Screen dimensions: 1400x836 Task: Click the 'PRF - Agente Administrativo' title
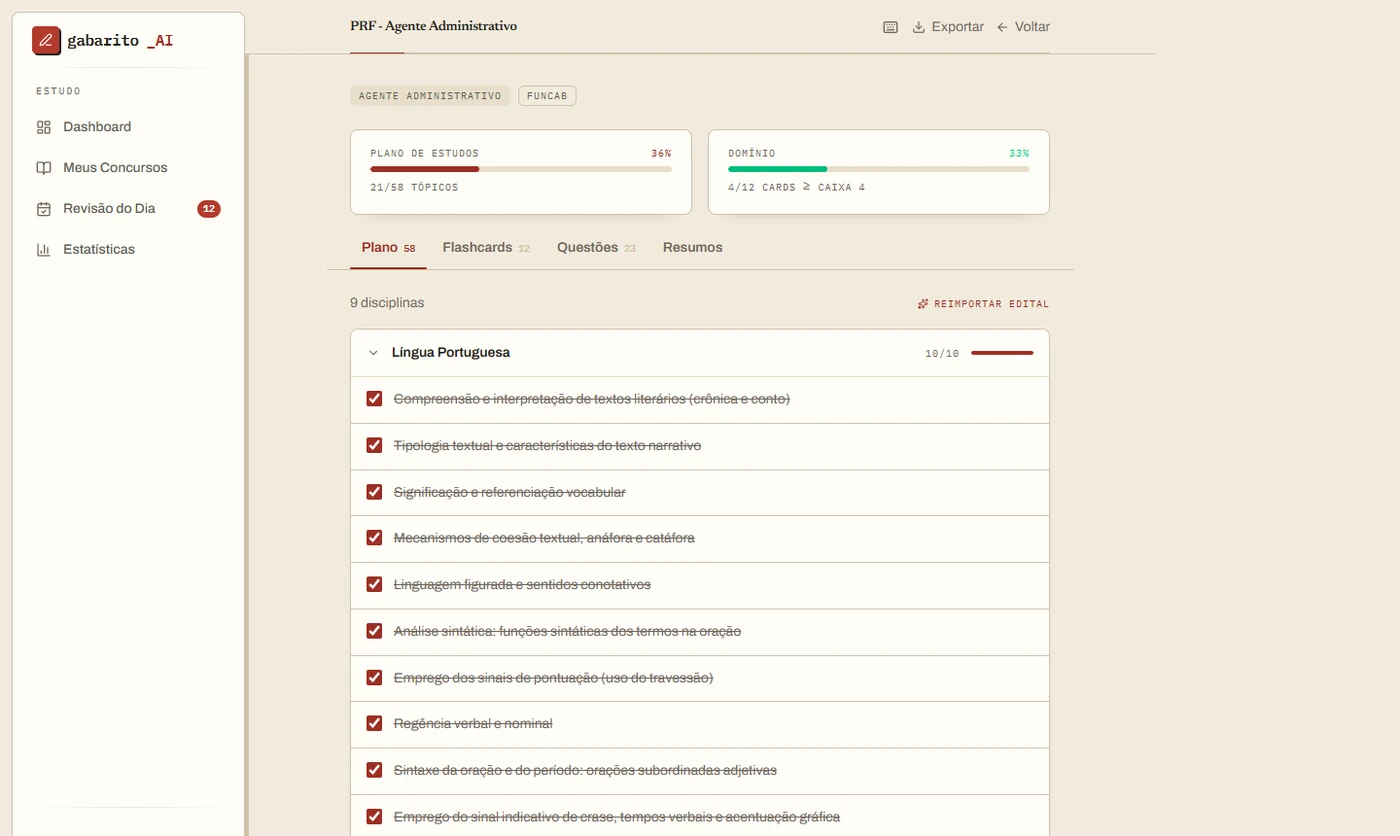(434, 26)
